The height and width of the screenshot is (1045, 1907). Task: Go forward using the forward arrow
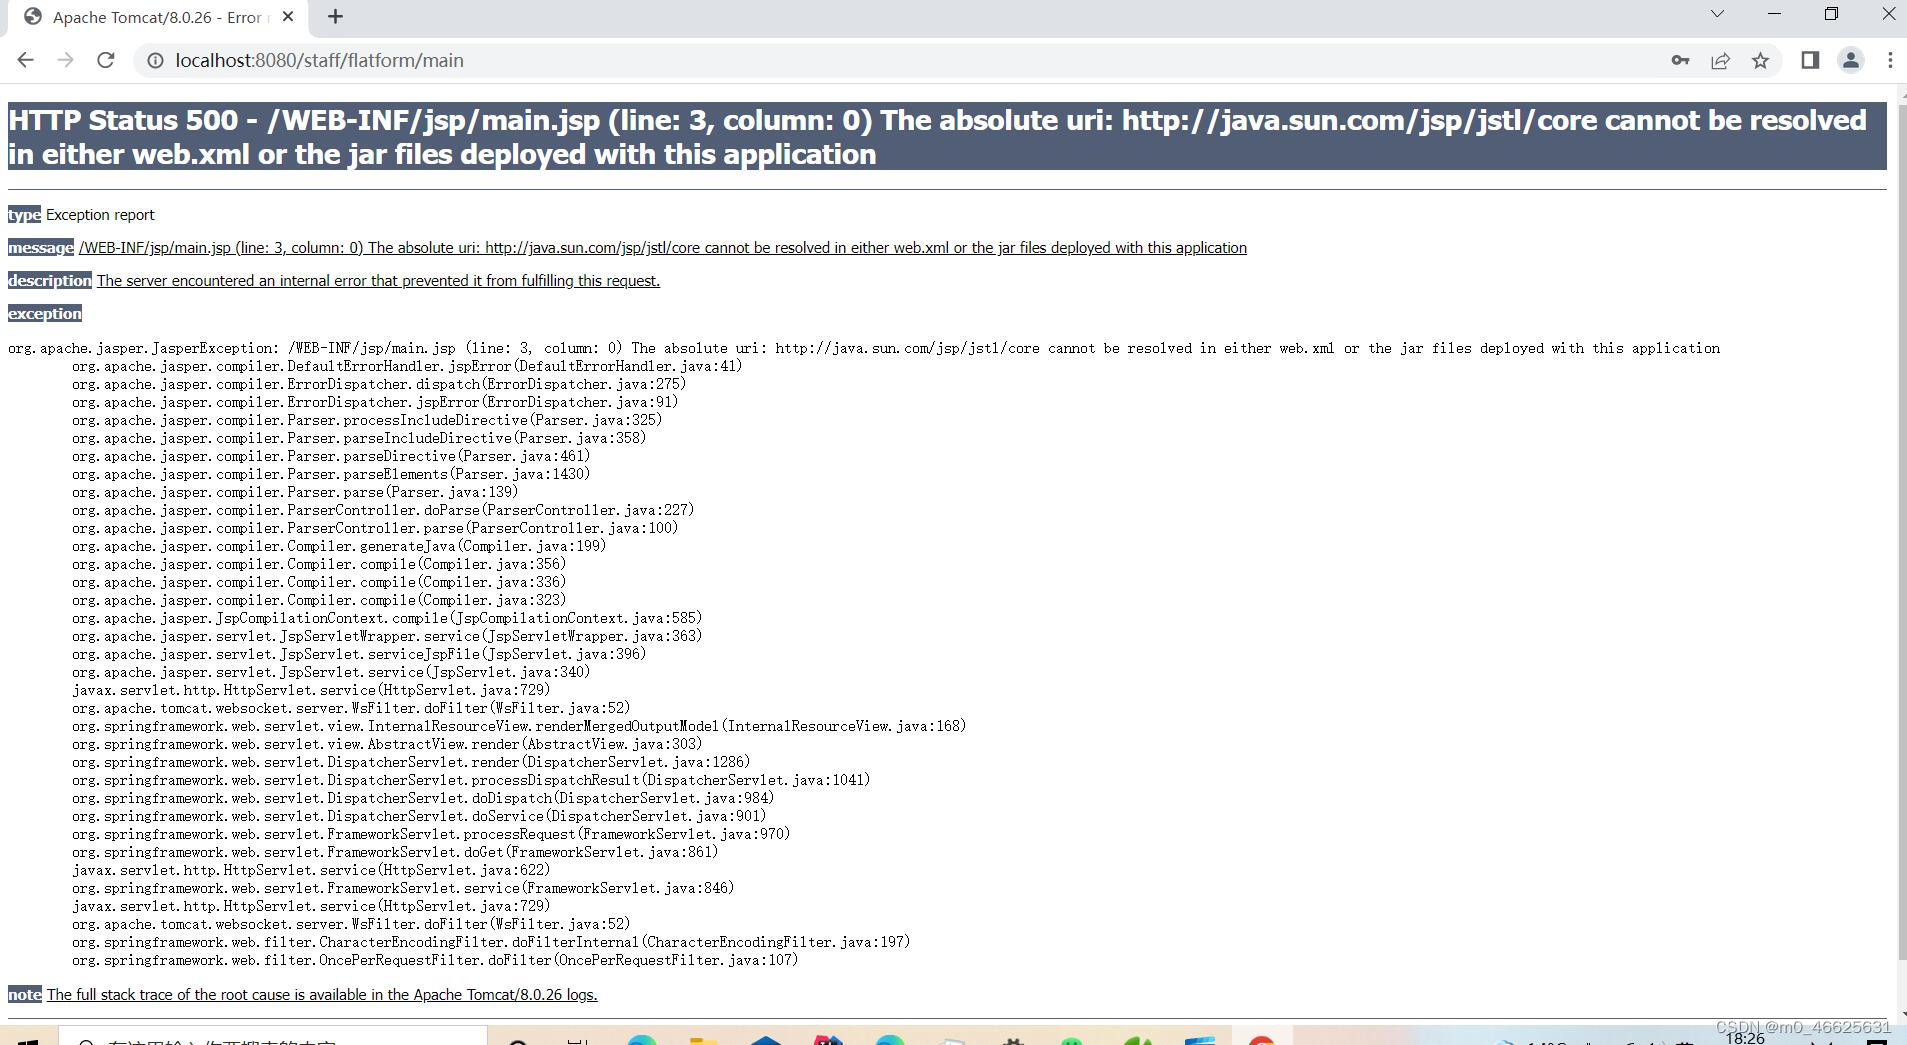(x=65, y=60)
